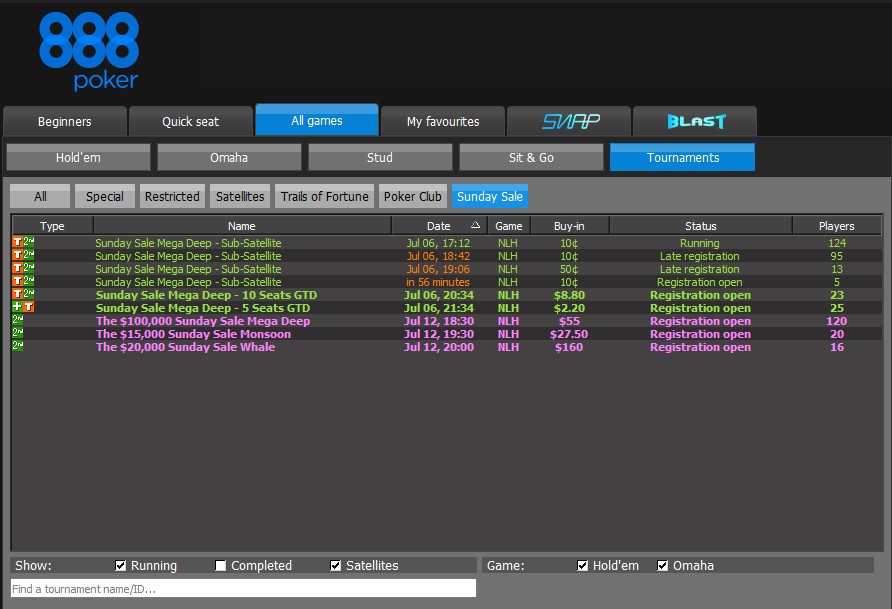Click the green 2nd icon beside the $15,000 Monsoon
Viewport: 892px width, 609px height.
click(x=18, y=334)
